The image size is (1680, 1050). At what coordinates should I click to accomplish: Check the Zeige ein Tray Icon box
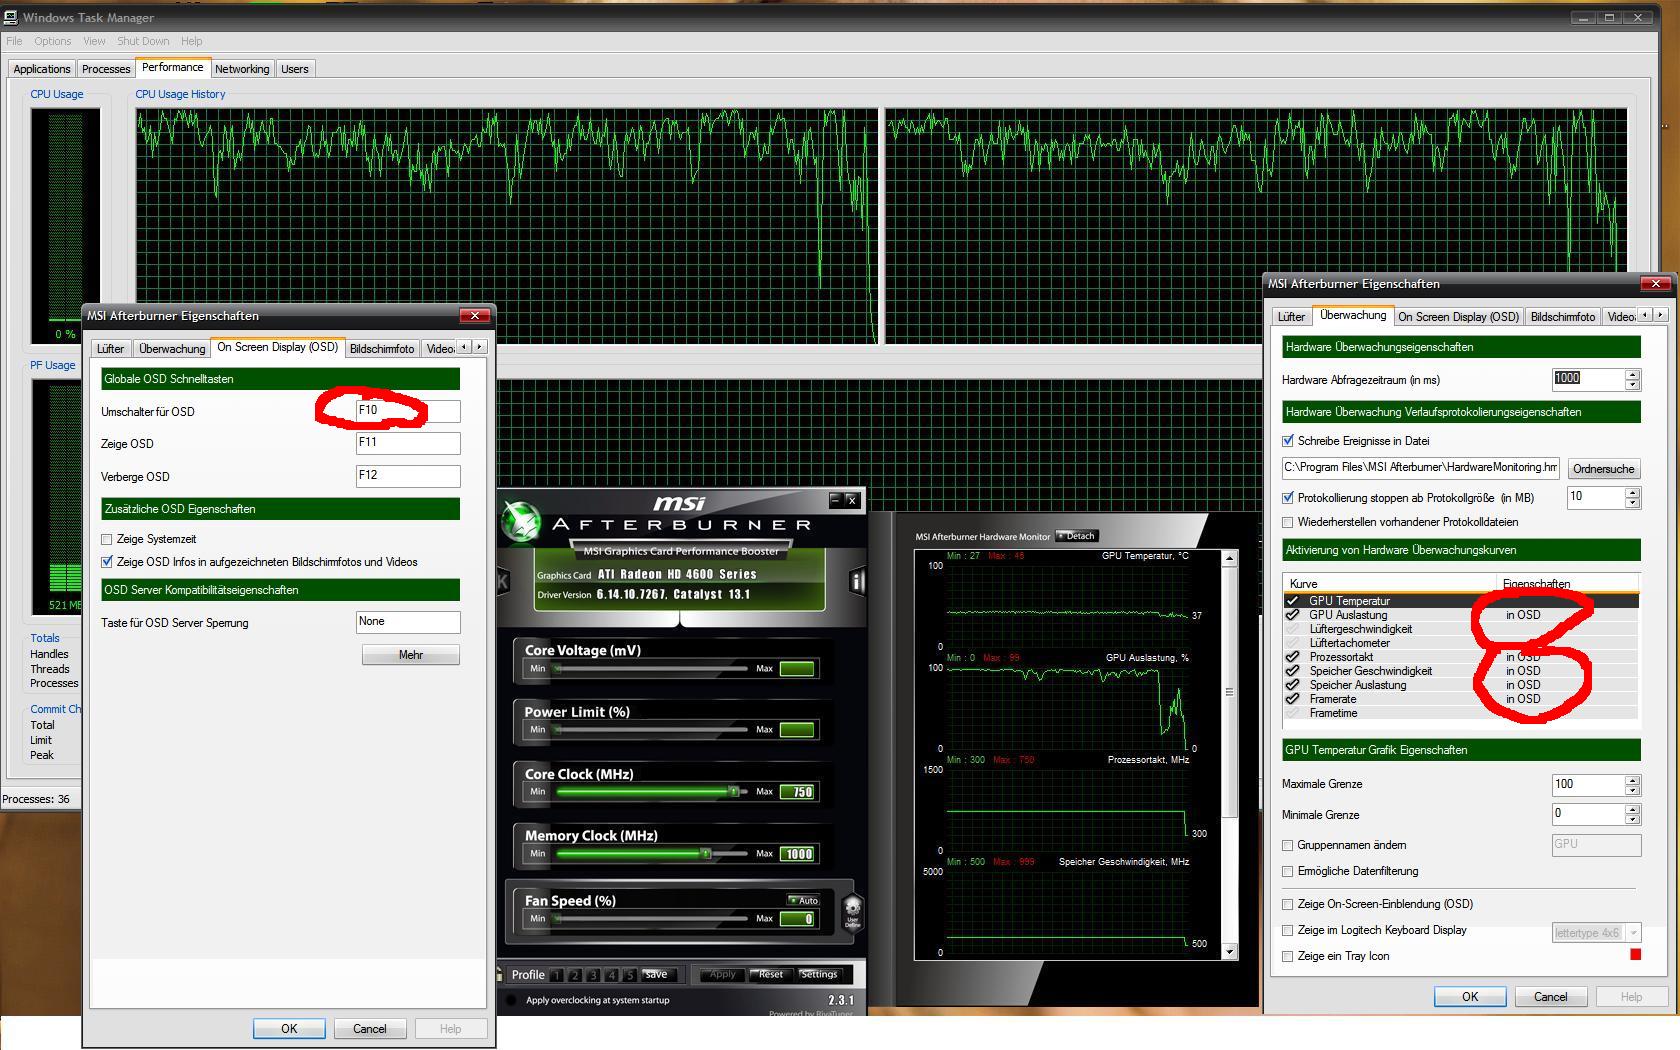(1288, 956)
